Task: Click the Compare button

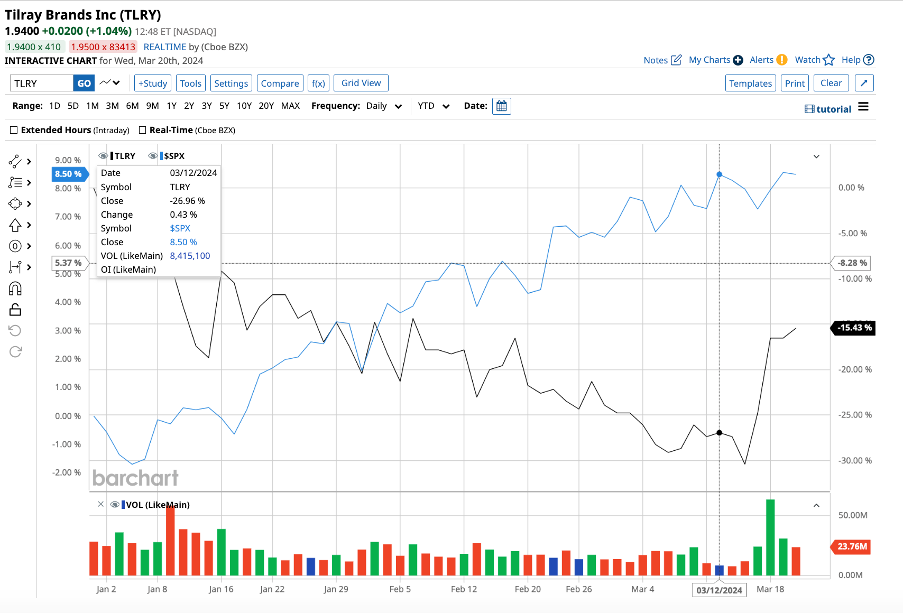Action: click(x=280, y=83)
